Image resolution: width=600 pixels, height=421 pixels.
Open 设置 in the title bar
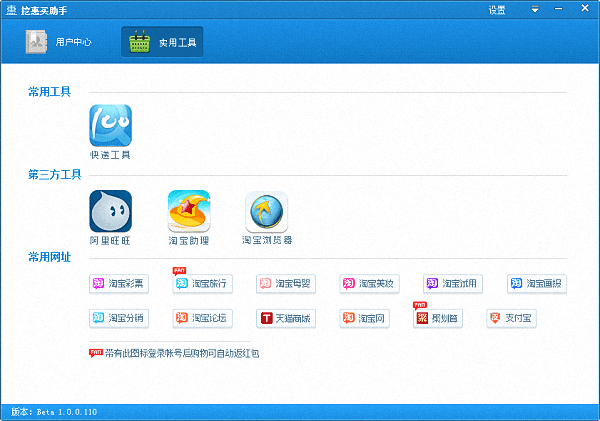coord(497,10)
